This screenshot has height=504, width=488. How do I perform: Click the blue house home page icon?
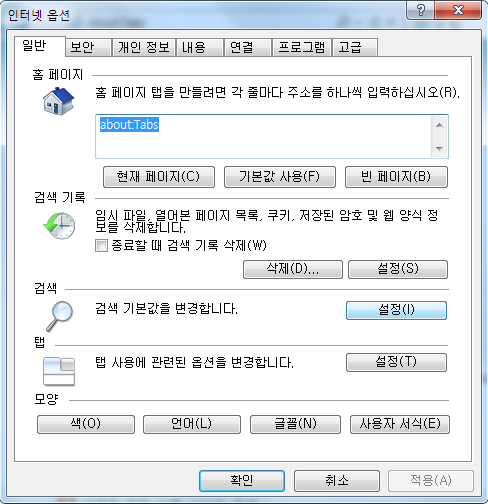pyautogui.click(x=58, y=101)
